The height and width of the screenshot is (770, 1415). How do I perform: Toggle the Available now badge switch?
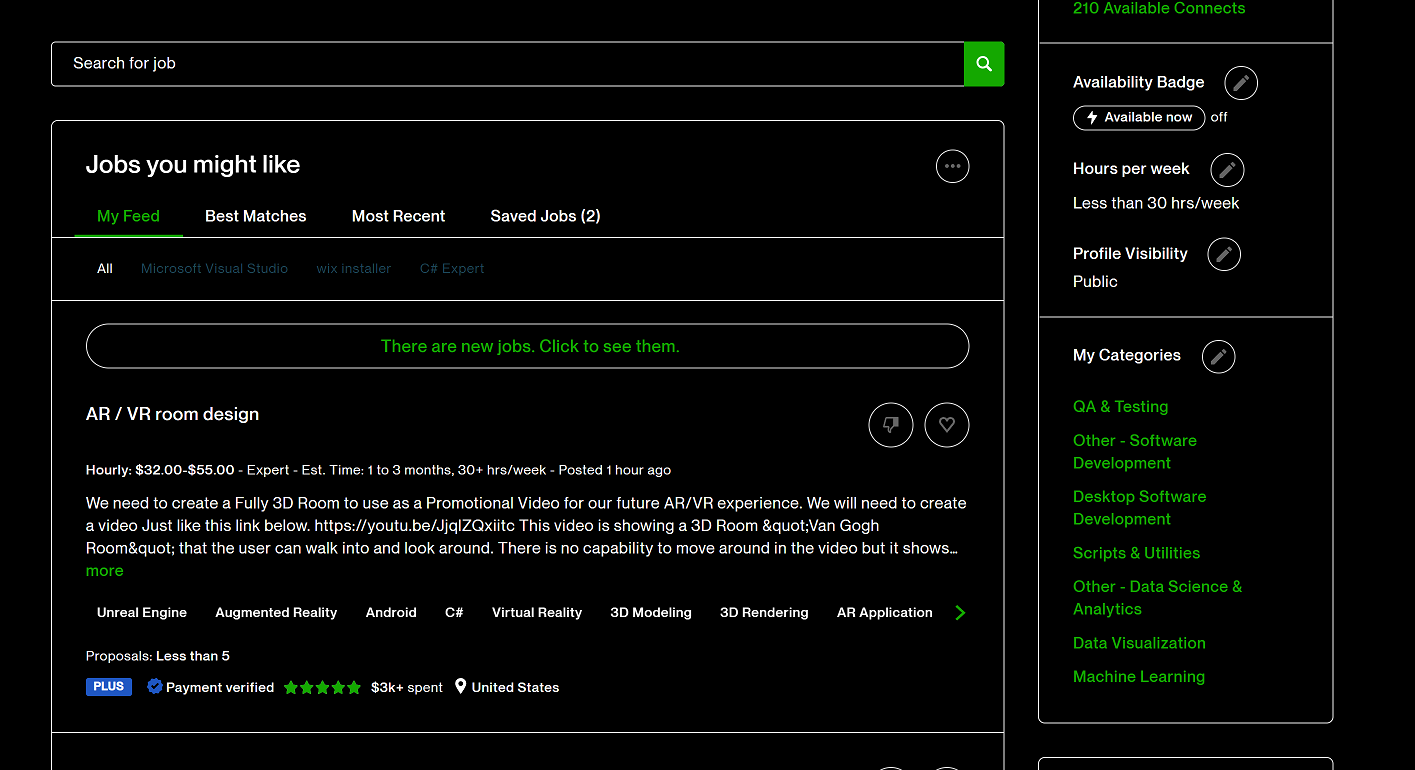click(1138, 117)
